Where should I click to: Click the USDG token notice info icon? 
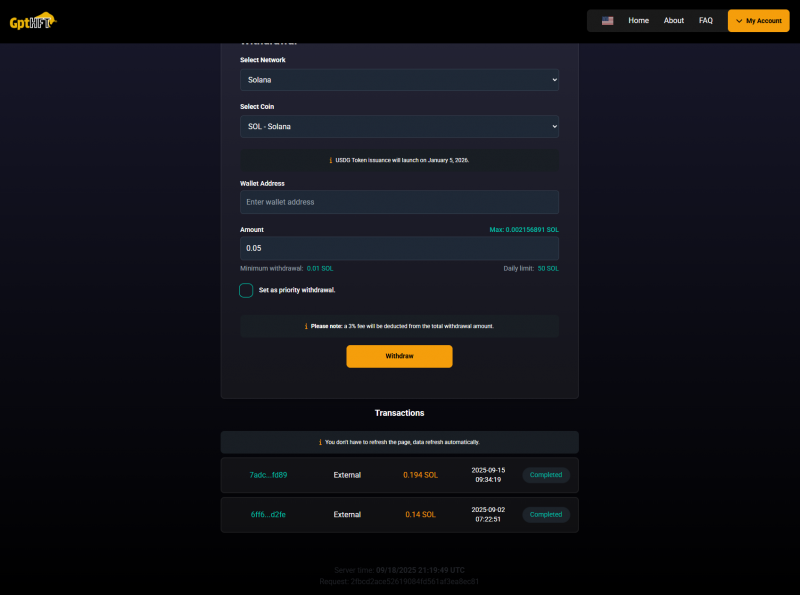331,160
